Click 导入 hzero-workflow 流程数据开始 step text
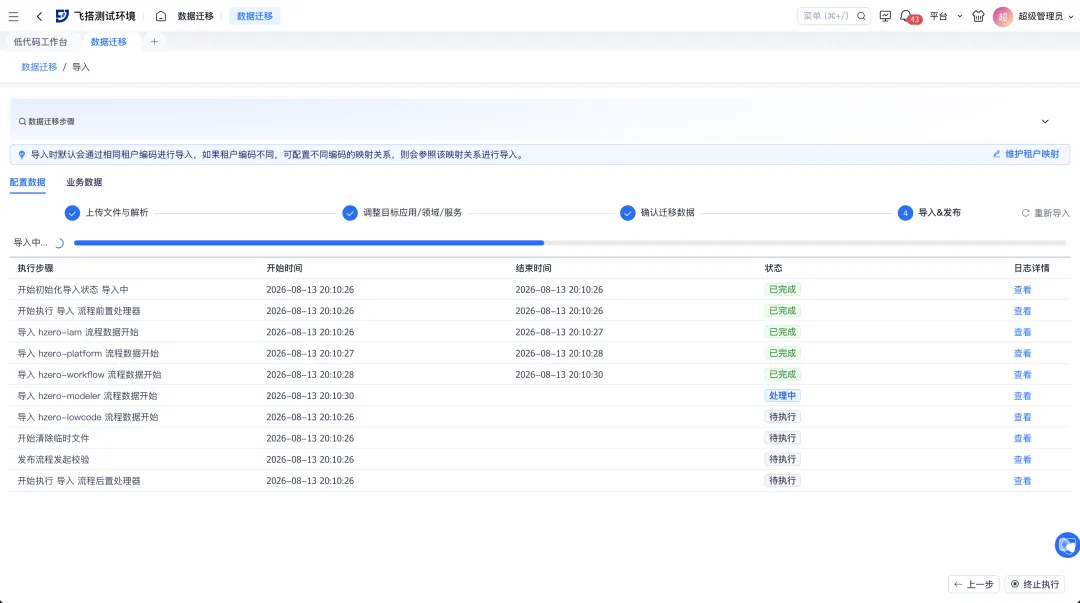 pyautogui.click(x=90, y=375)
